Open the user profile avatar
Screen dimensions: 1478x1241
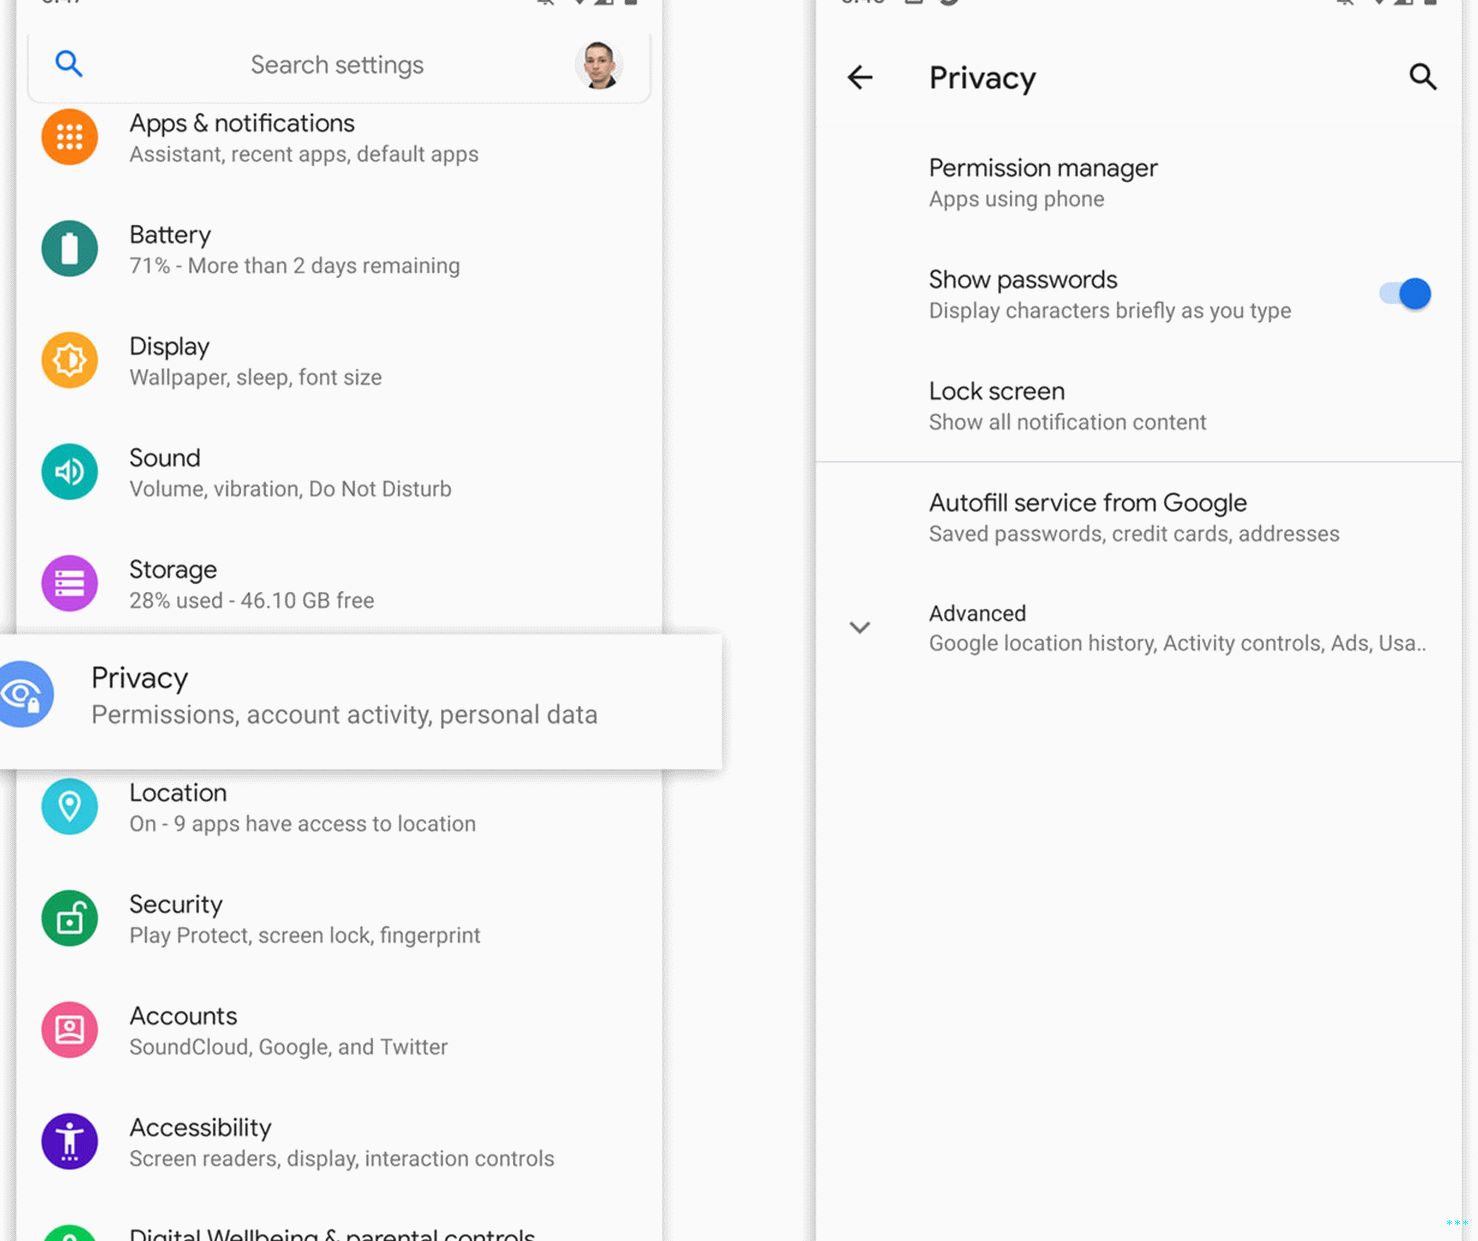[x=599, y=65]
